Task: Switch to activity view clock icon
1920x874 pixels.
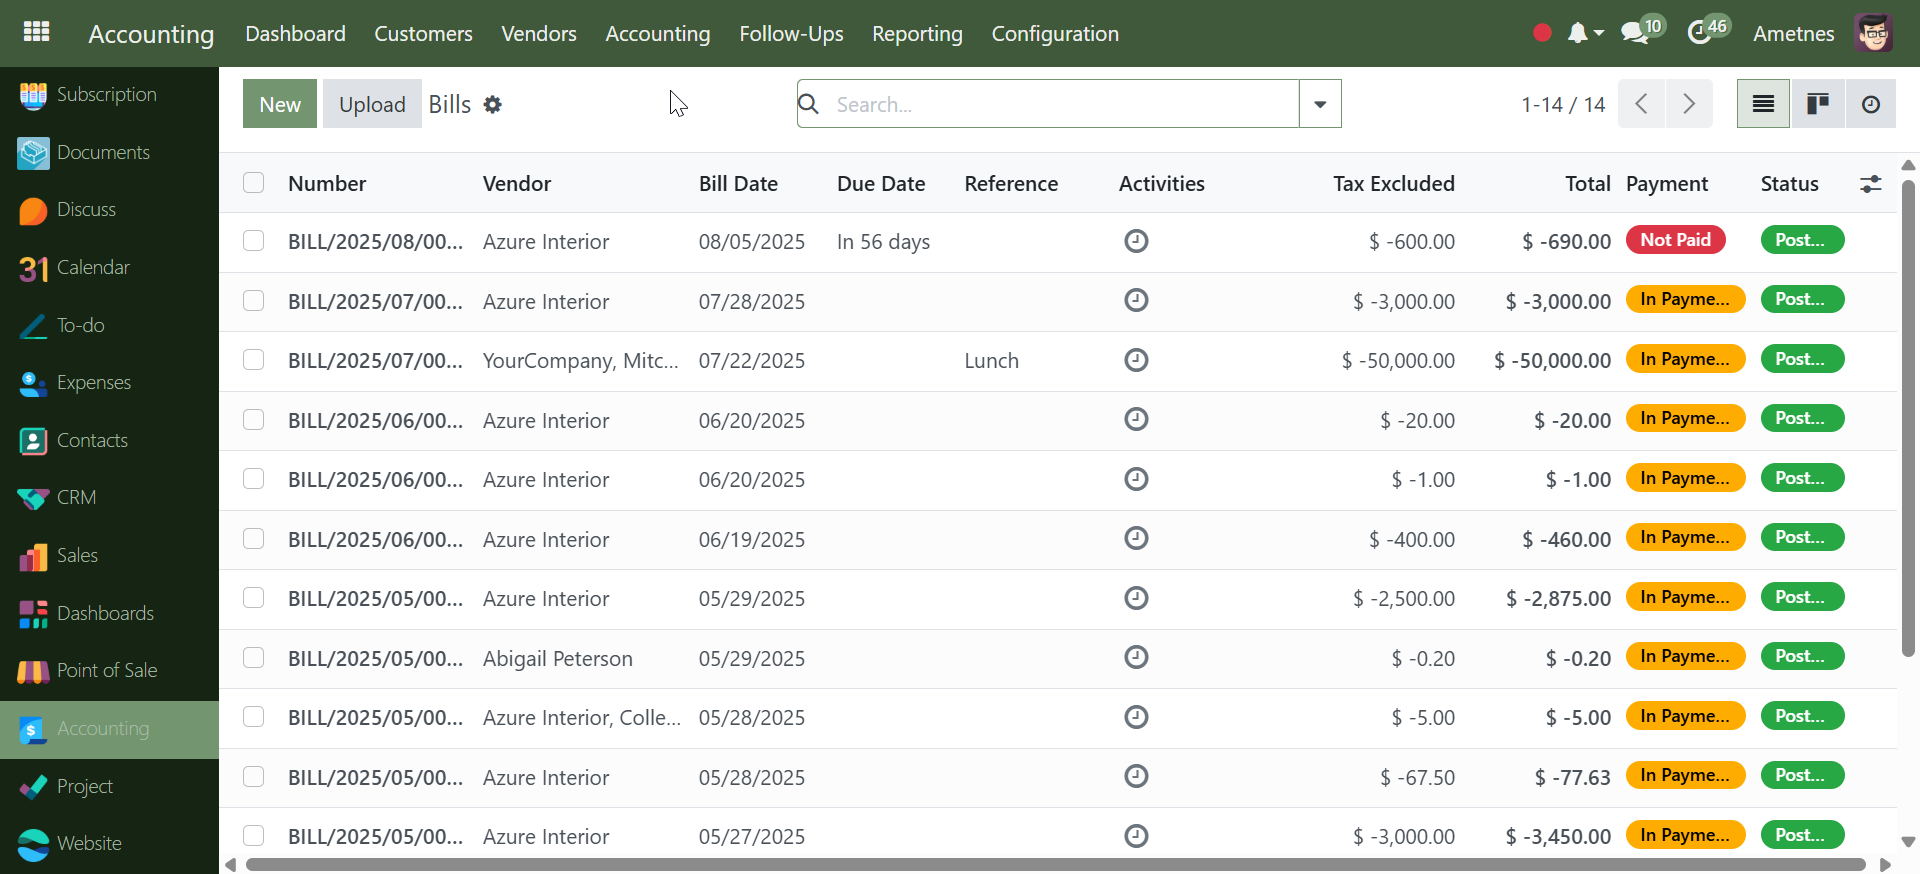Action: (x=1870, y=104)
